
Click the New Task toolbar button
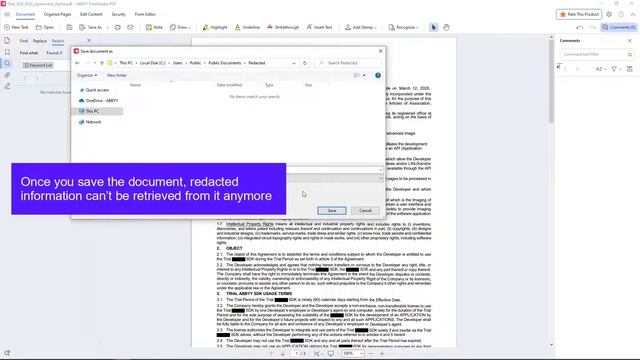16,27
